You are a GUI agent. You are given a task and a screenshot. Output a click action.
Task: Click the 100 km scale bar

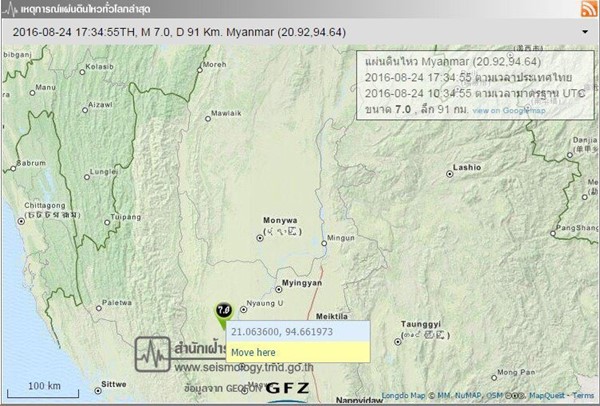(43, 390)
